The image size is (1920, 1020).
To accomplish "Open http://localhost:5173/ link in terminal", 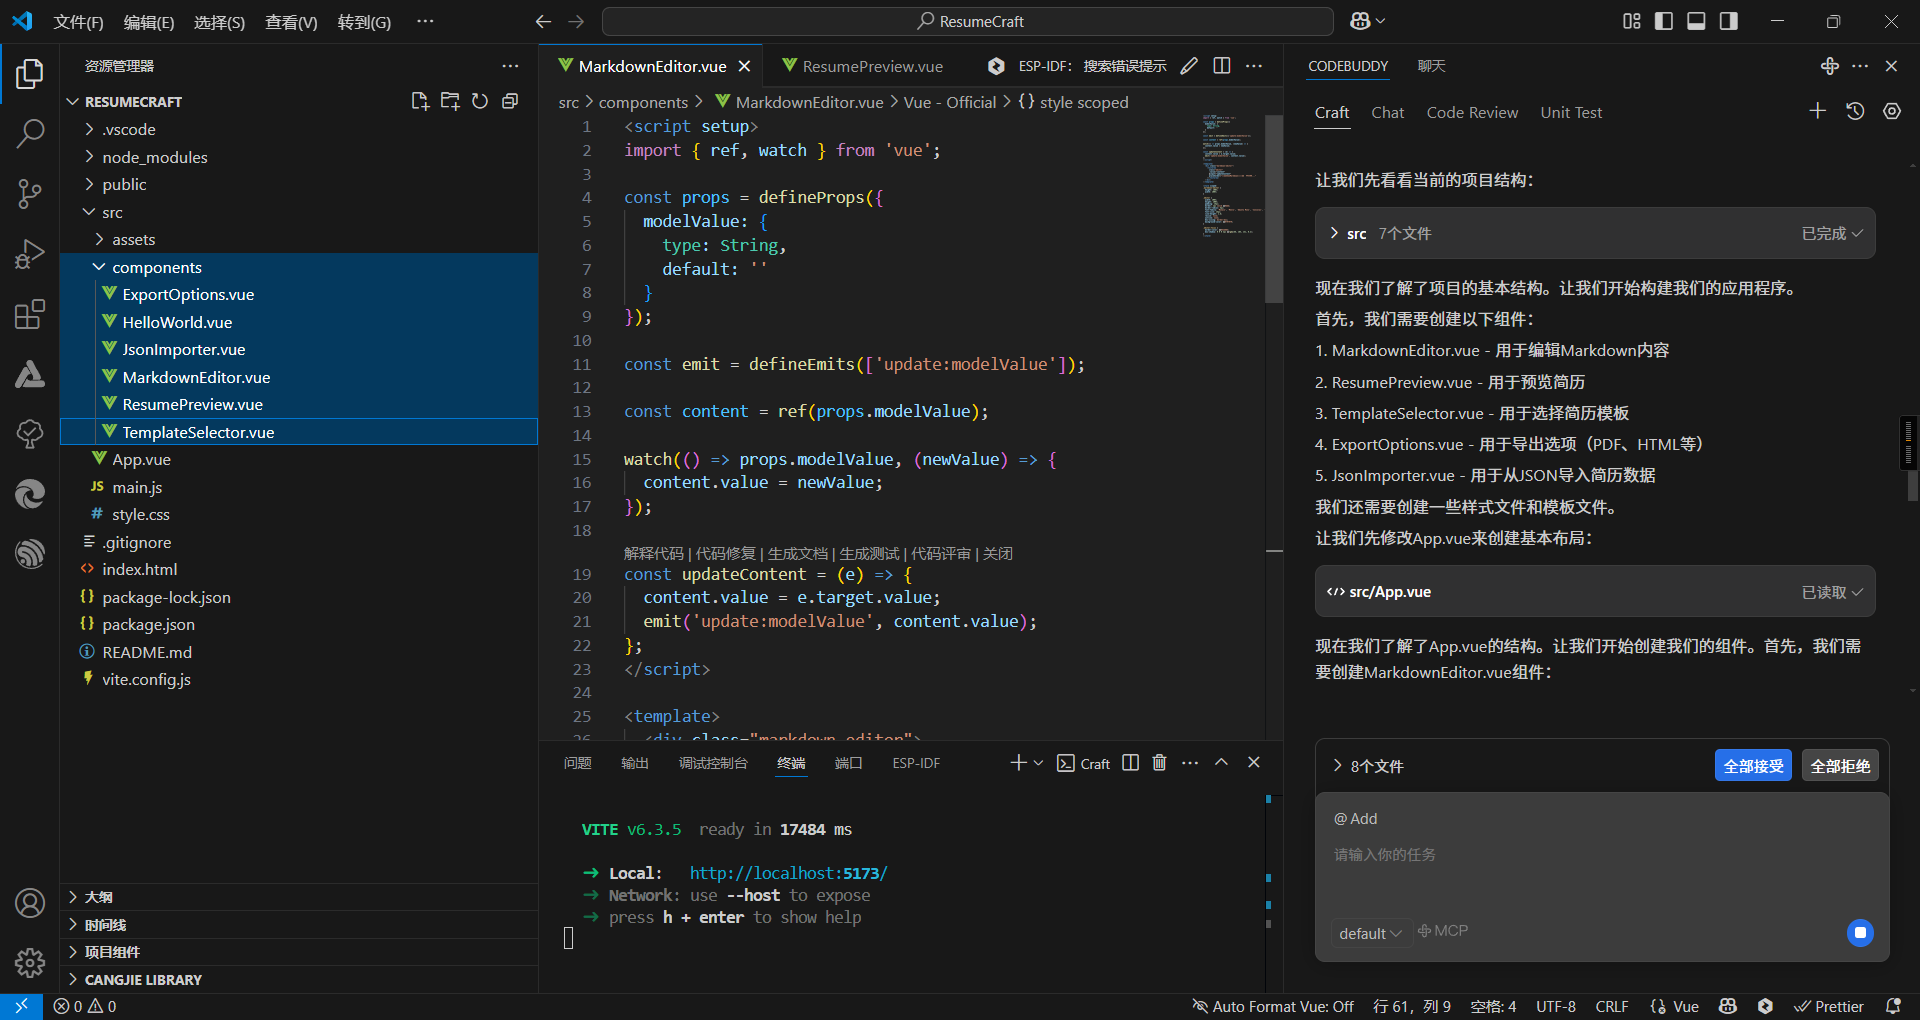I will [x=788, y=873].
